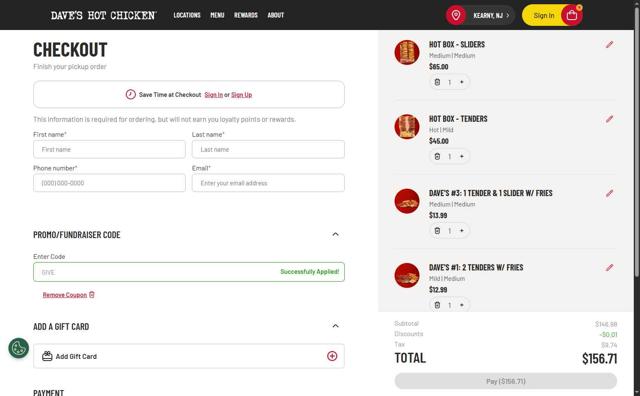
Task: Click the Dave's #3 product image
Action: [407, 201]
